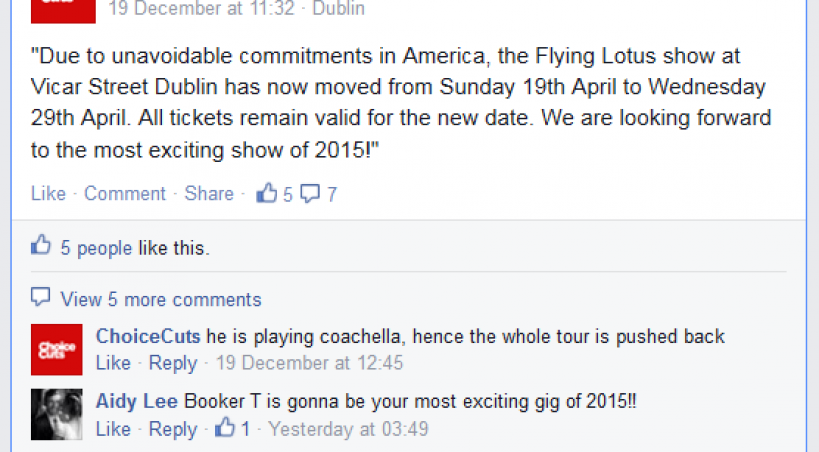Click the speech bubble comment count icon
This screenshot has width=819, height=452.
click(x=311, y=193)
